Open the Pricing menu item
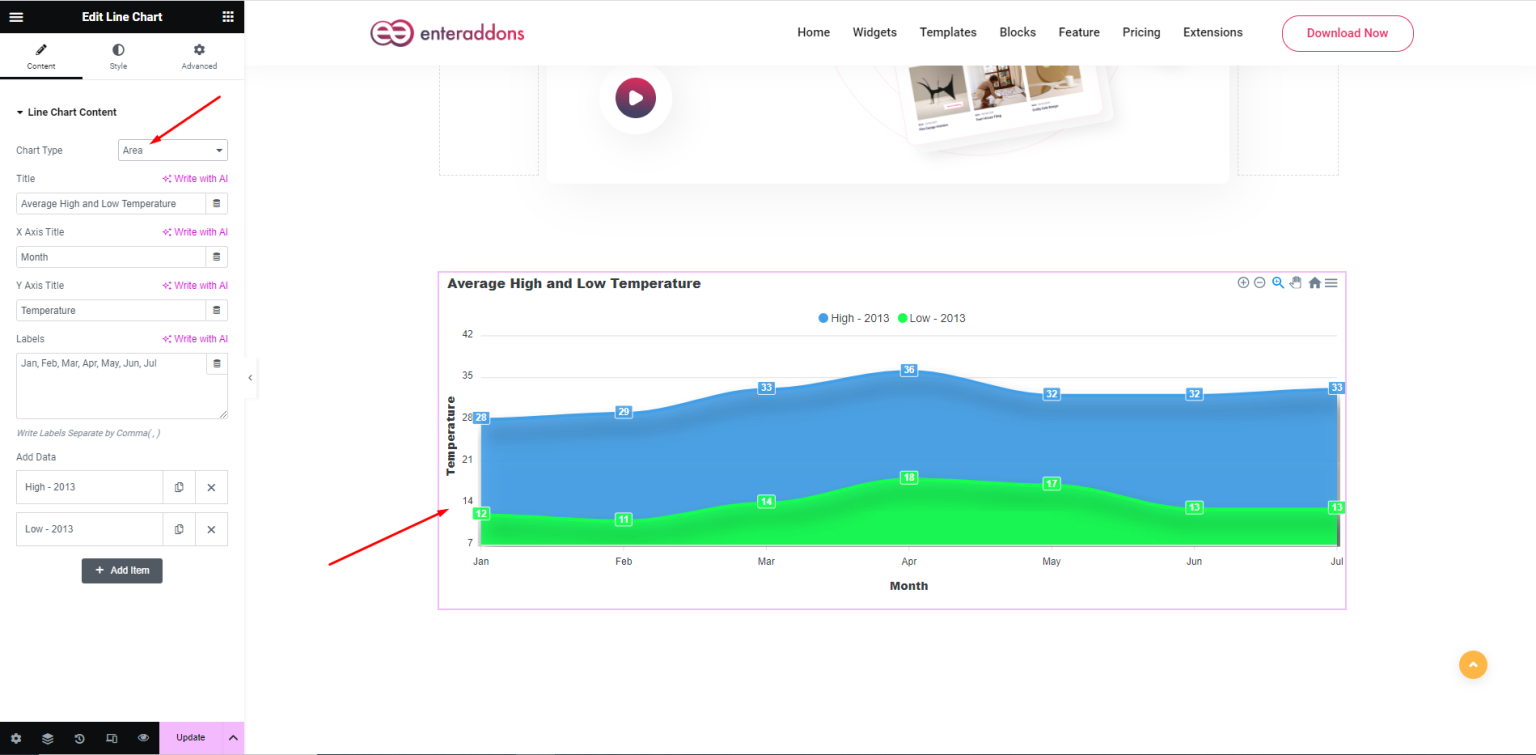This screenshot has height=755, width=1536. tap(1141, 33)
